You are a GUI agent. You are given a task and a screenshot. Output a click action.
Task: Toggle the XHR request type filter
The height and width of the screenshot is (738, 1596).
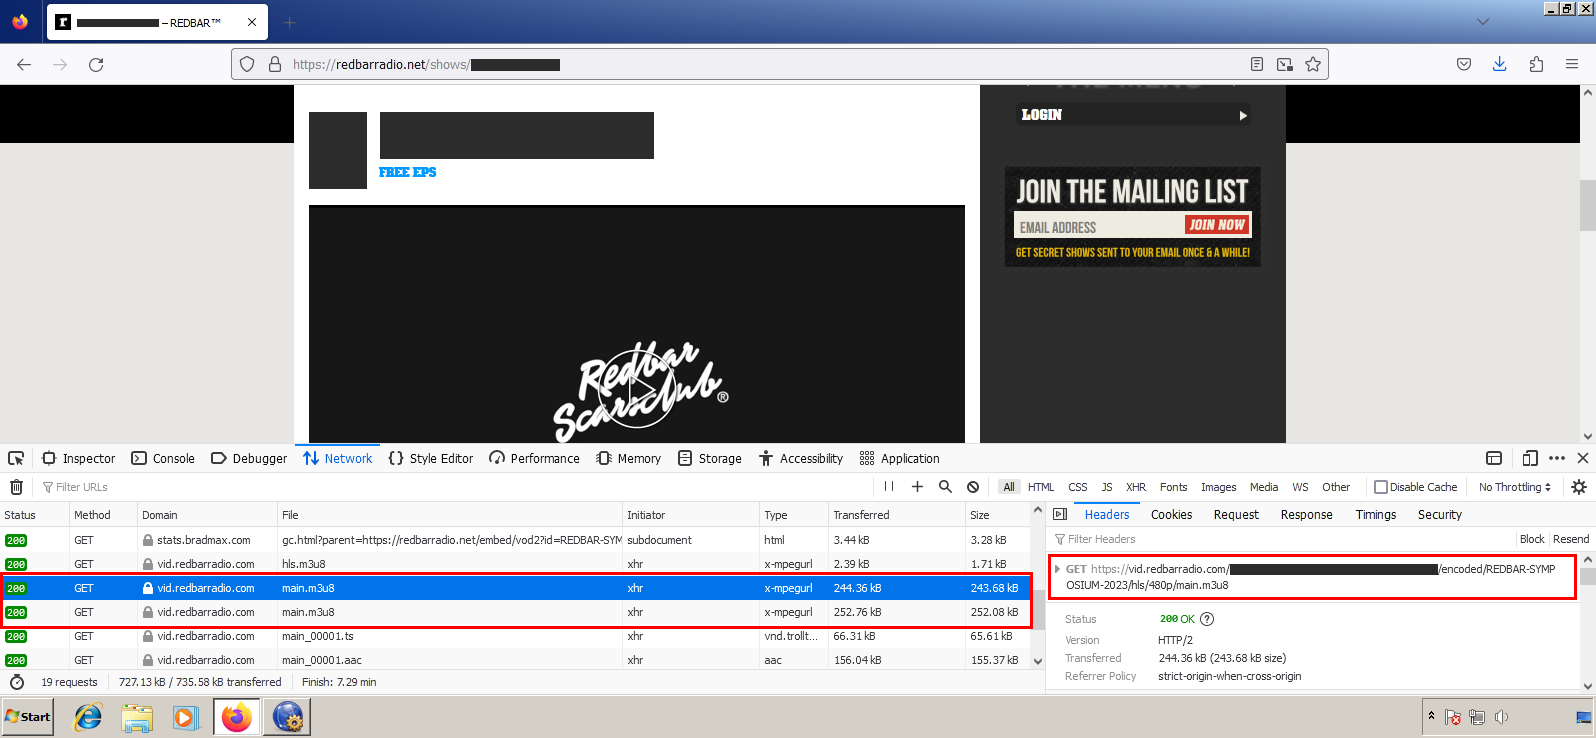[x=1136, y=487]
